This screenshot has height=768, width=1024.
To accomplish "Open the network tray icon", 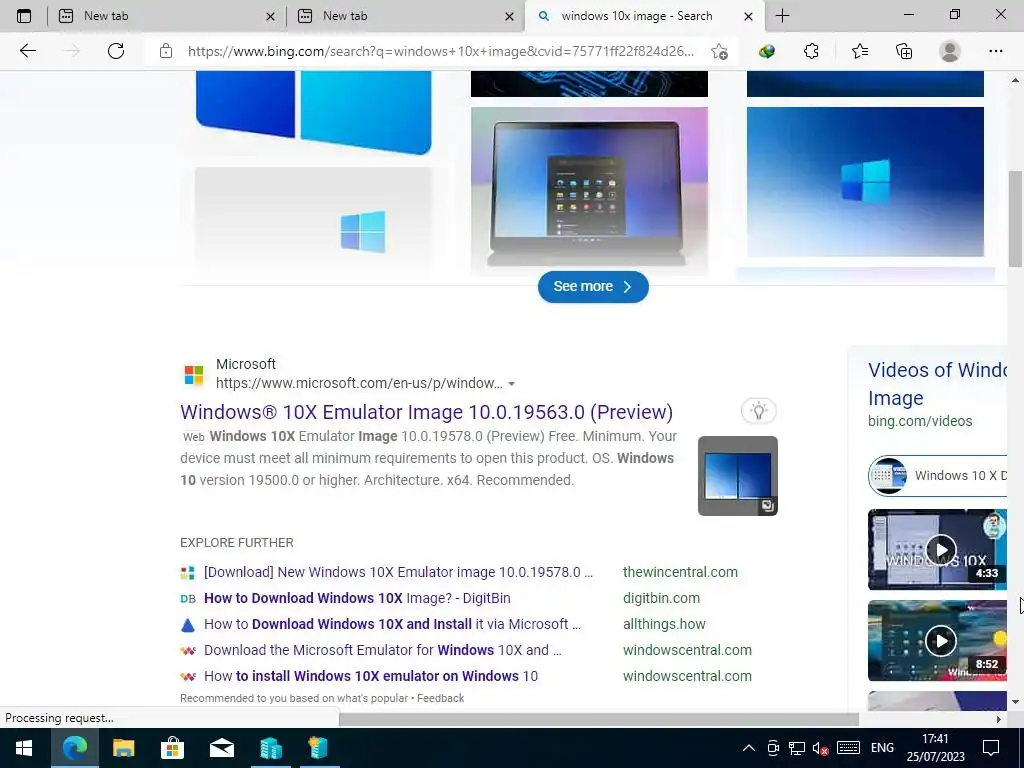I will [797, 748].
